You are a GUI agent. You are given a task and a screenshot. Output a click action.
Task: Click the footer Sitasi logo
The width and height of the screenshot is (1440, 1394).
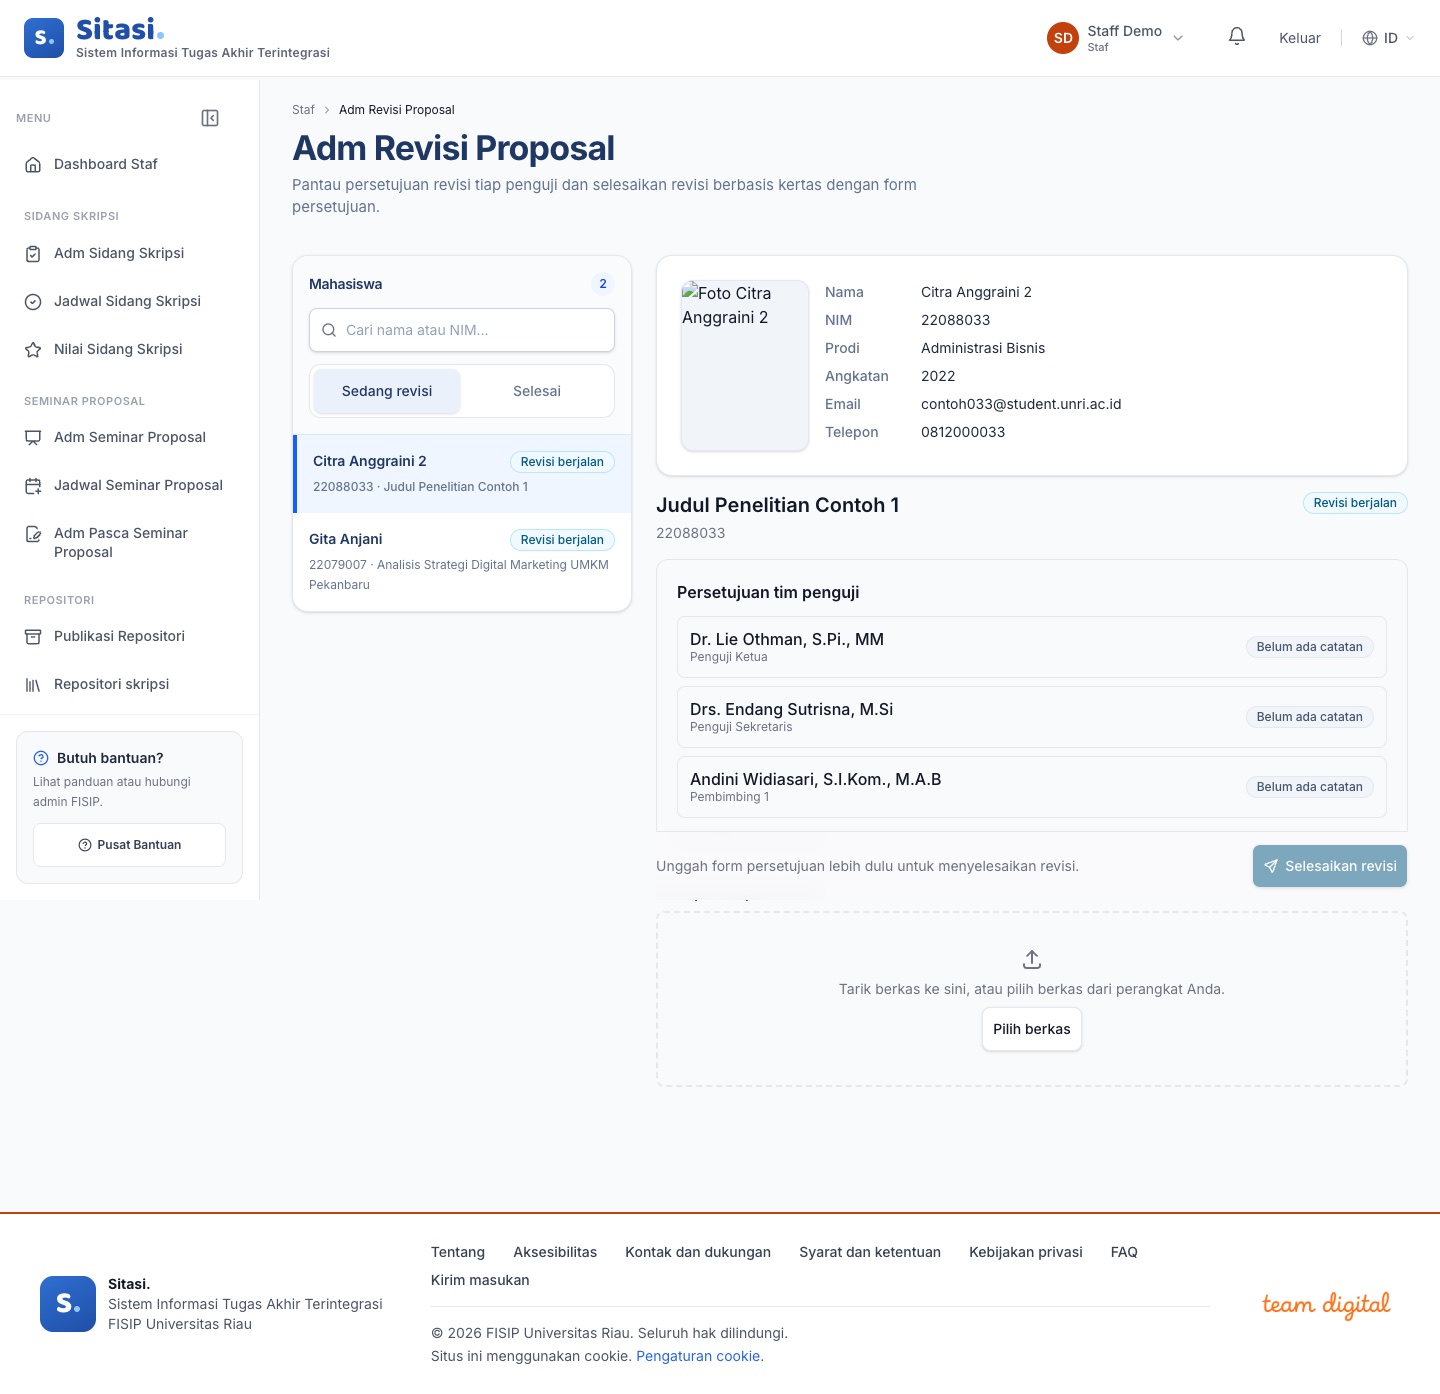click(x=68, y=1304)
